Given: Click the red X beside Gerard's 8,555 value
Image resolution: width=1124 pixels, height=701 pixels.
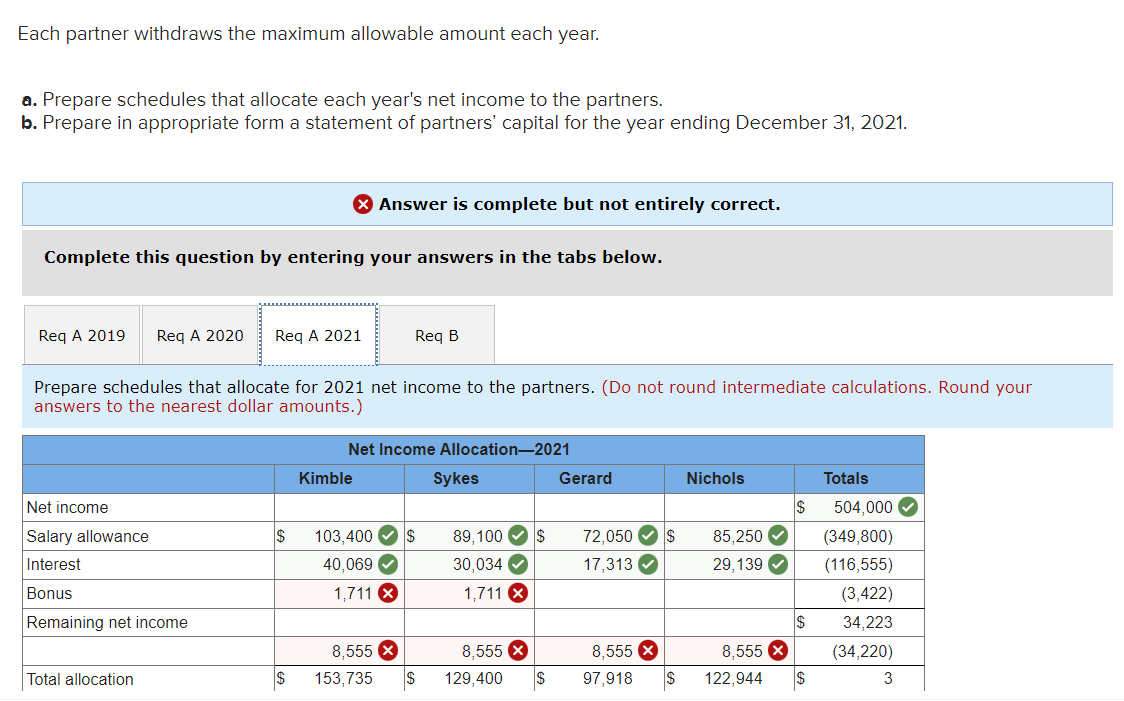Looking at the screenshot, I should pyautogui.click(x=647, y=651).
